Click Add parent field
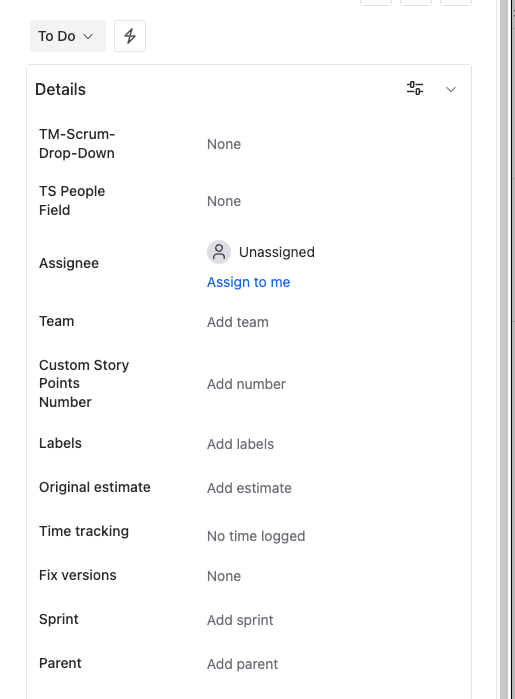 point(242,664)
